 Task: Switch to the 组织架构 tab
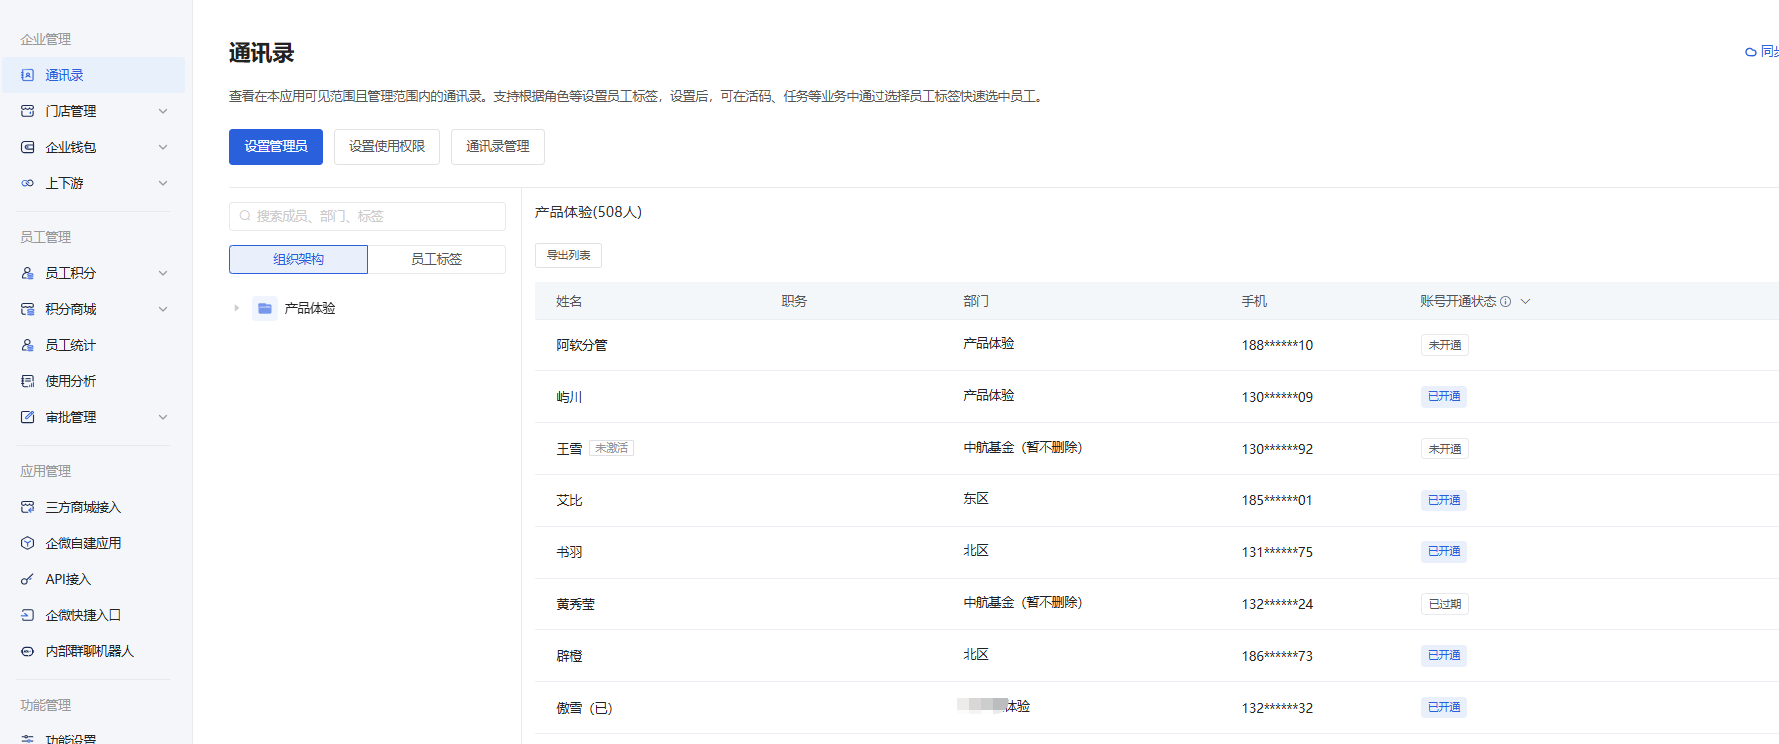coord(298,259)
